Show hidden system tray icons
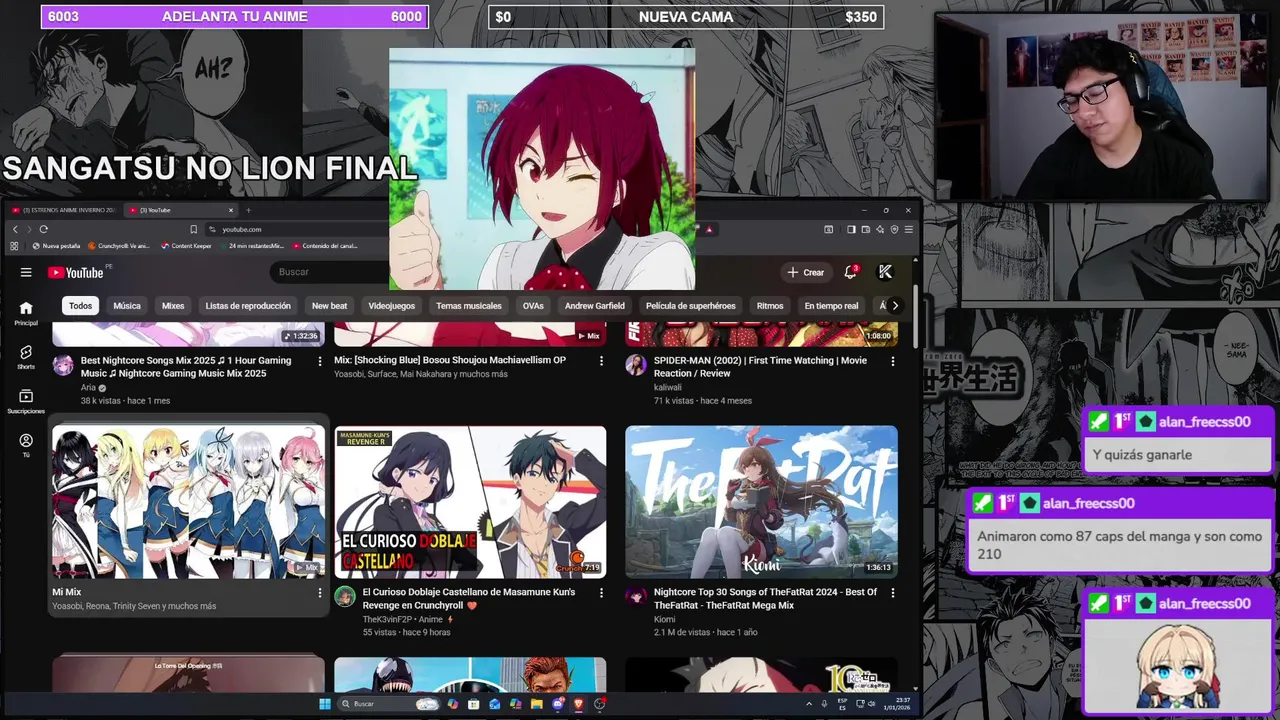 click(809, 704)
